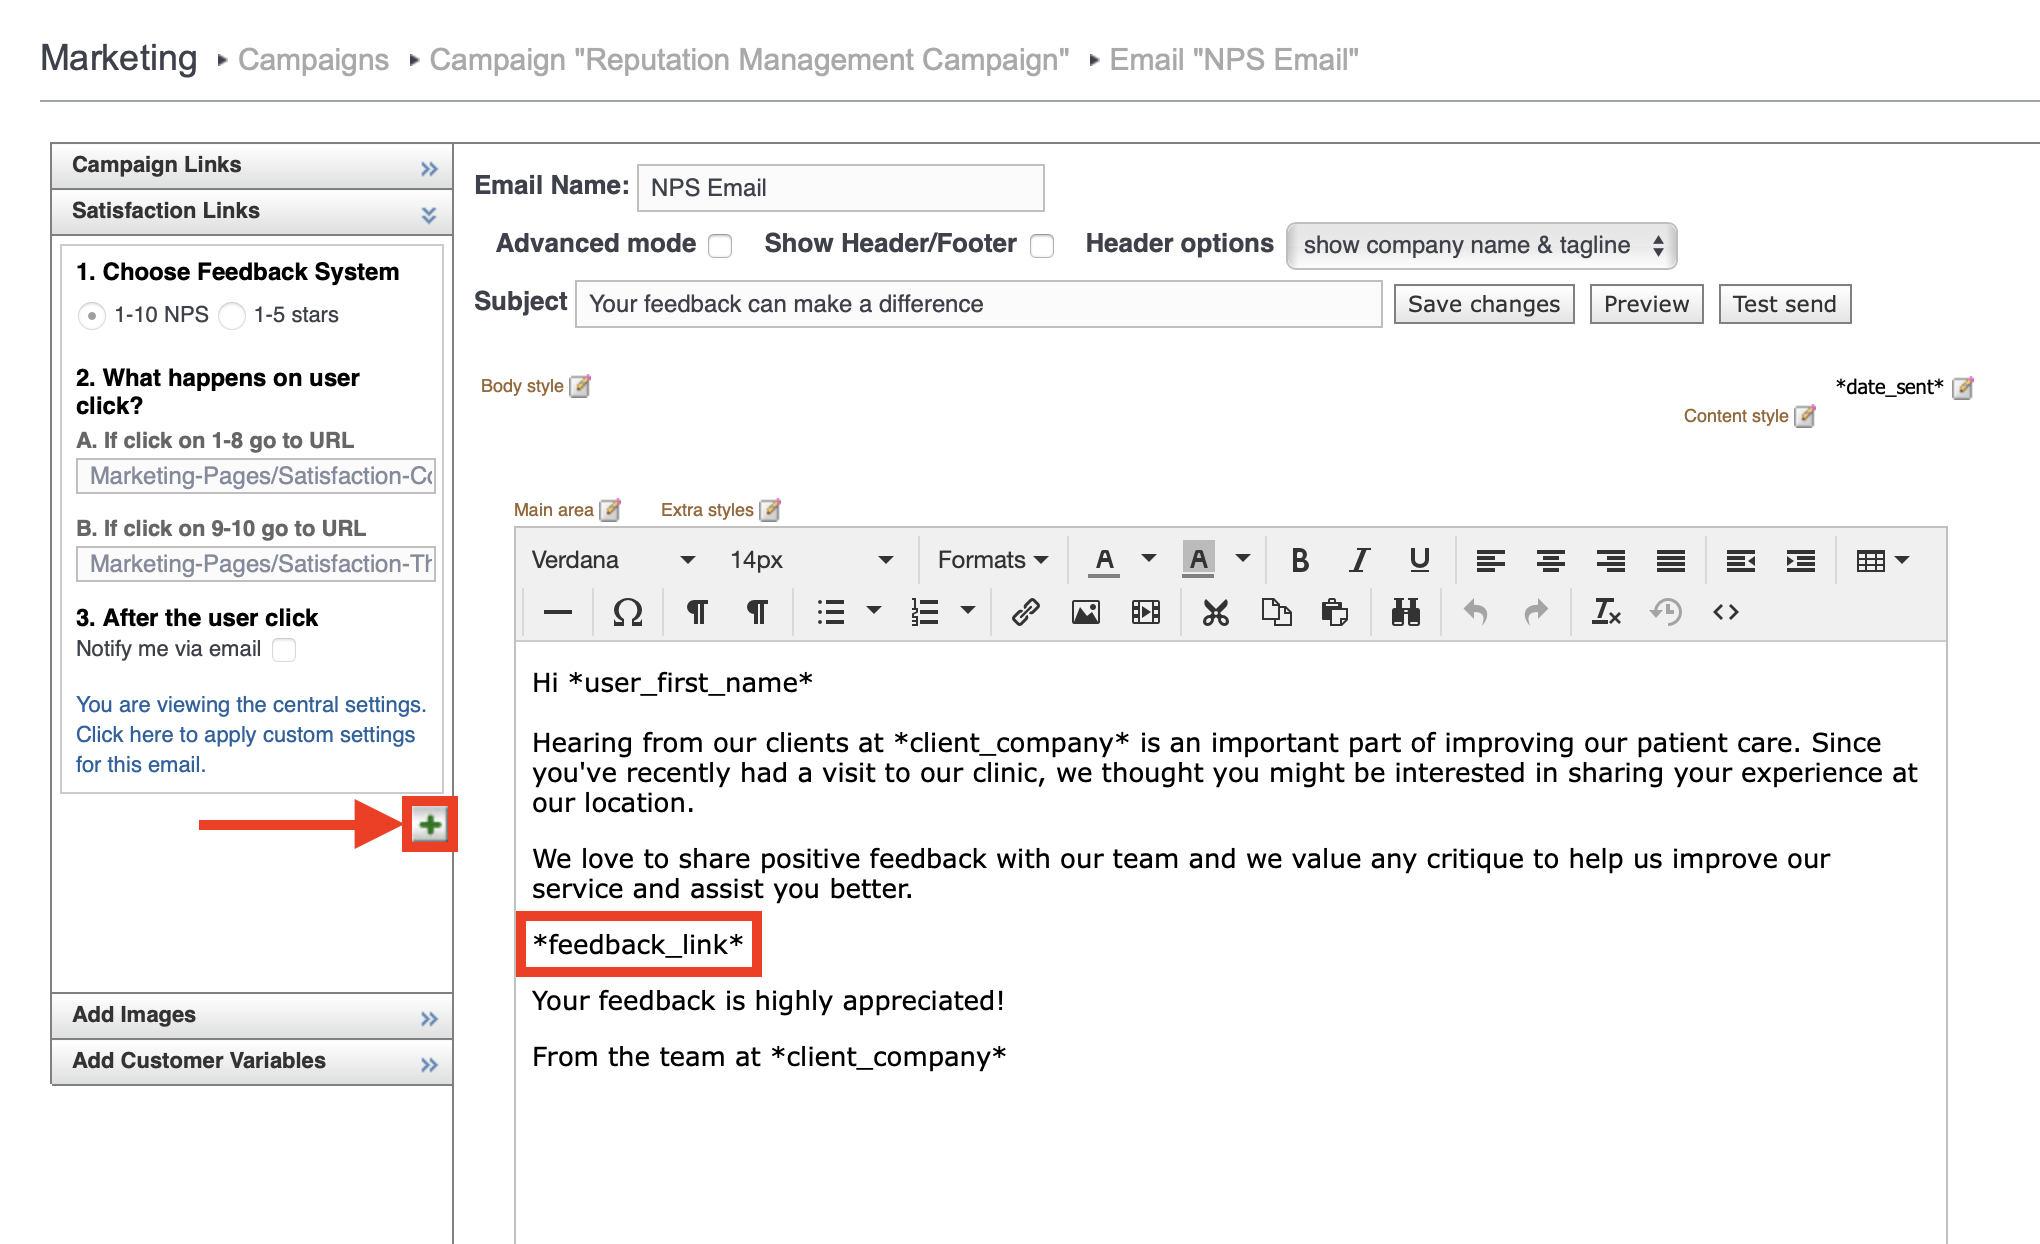2040x1244 pixels.
Task: Collapse the Satisfaction Links panel
Action: pos(430,213)
